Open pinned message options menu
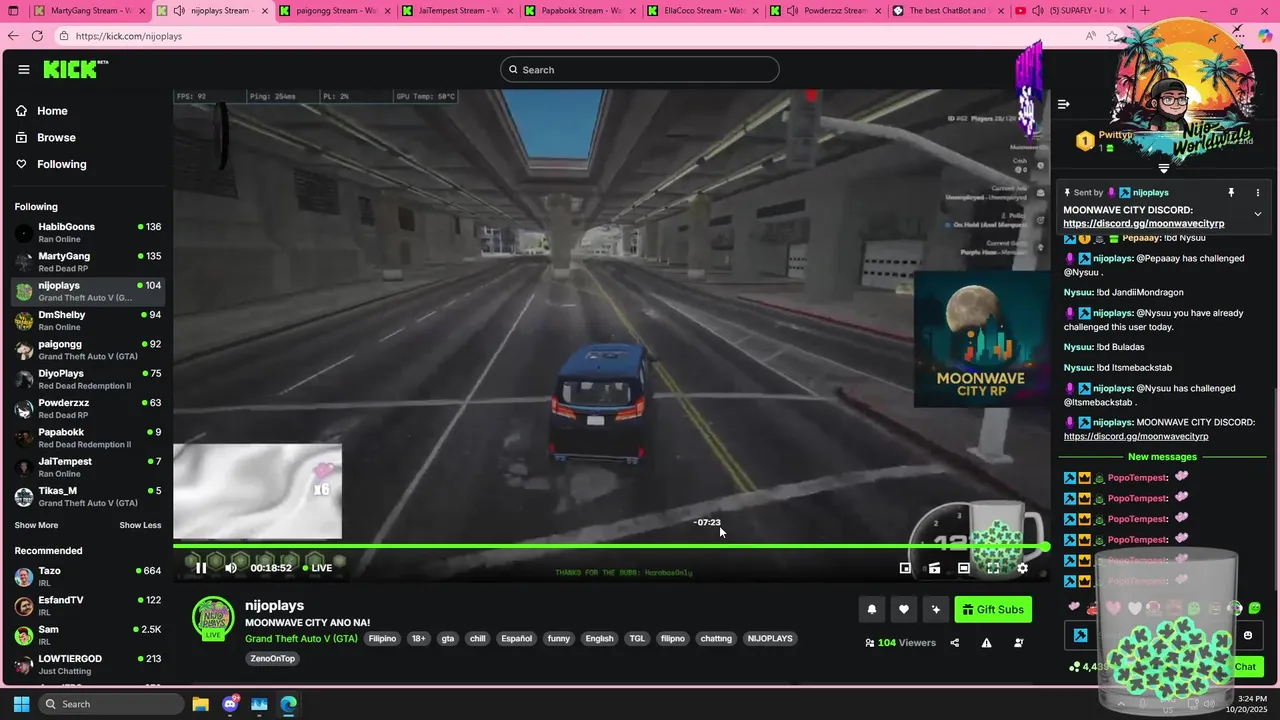The image size is (1280, 720). pos(1258,192)
